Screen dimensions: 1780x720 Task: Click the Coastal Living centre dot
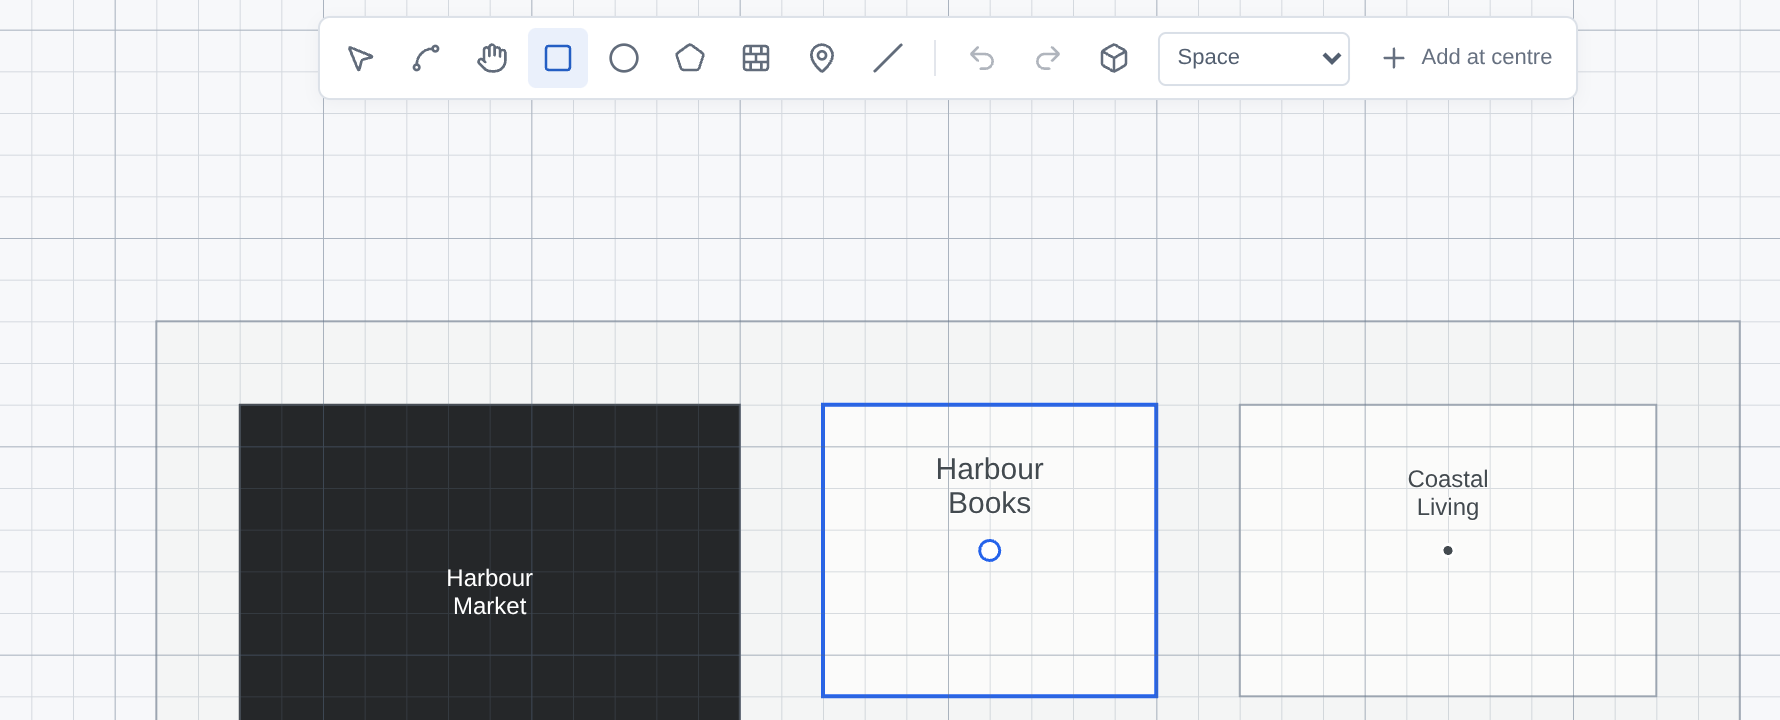pos(1448,551)
